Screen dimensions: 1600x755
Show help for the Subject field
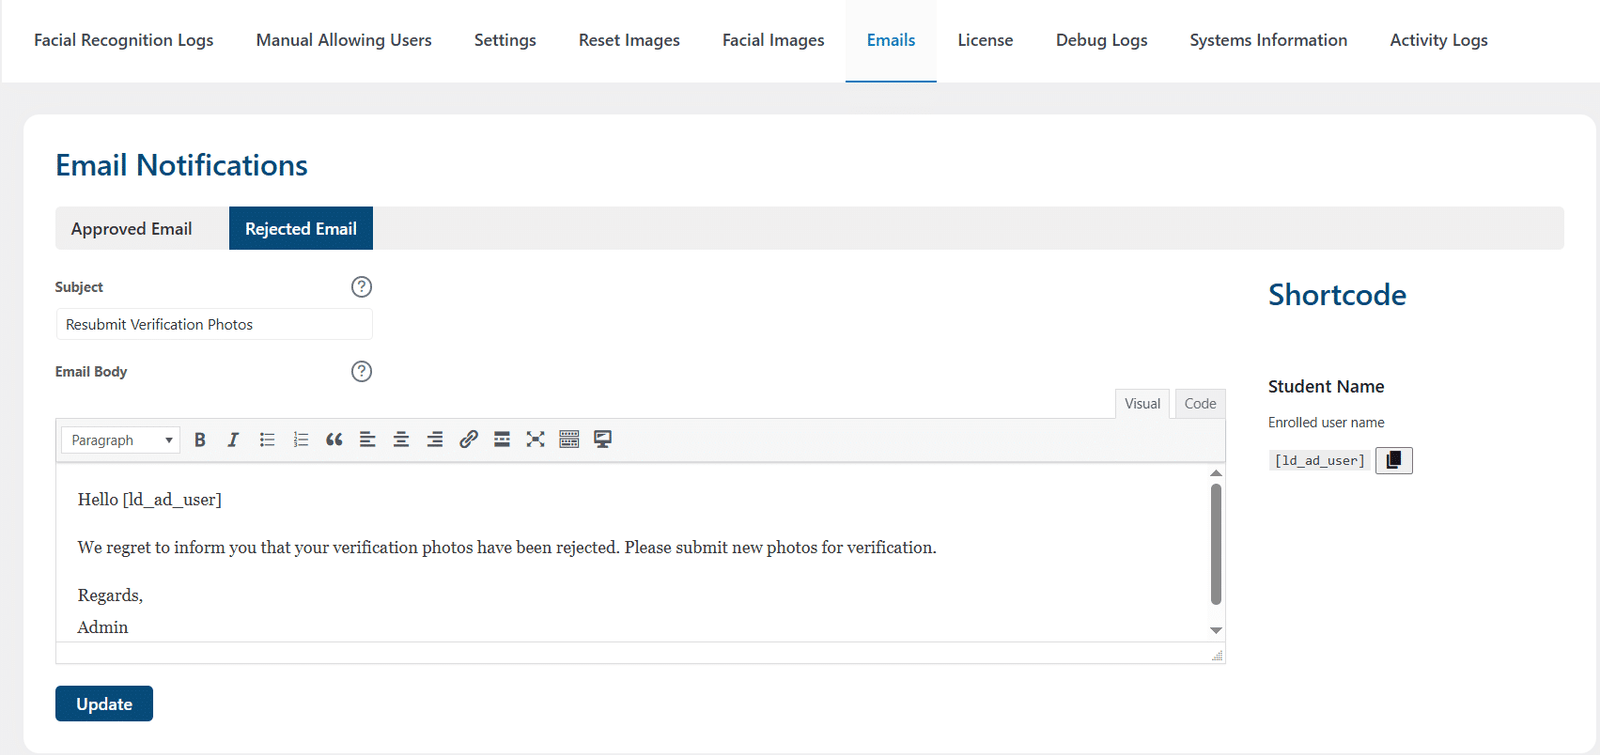[x=362, y=287]
